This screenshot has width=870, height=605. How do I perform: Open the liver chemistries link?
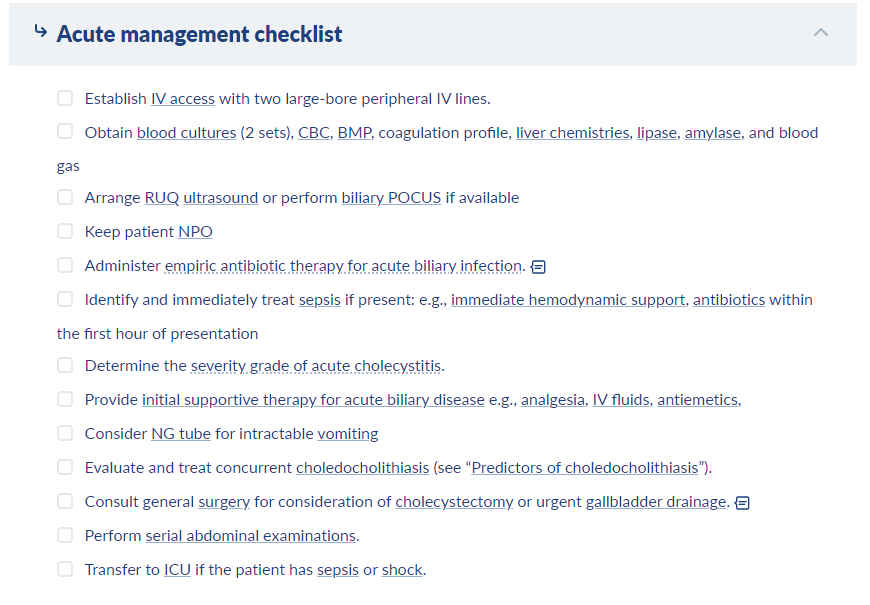(573, 133)
